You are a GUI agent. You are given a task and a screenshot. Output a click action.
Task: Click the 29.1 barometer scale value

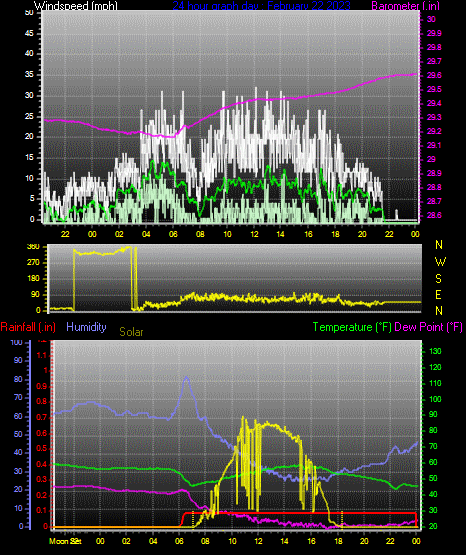434,145
